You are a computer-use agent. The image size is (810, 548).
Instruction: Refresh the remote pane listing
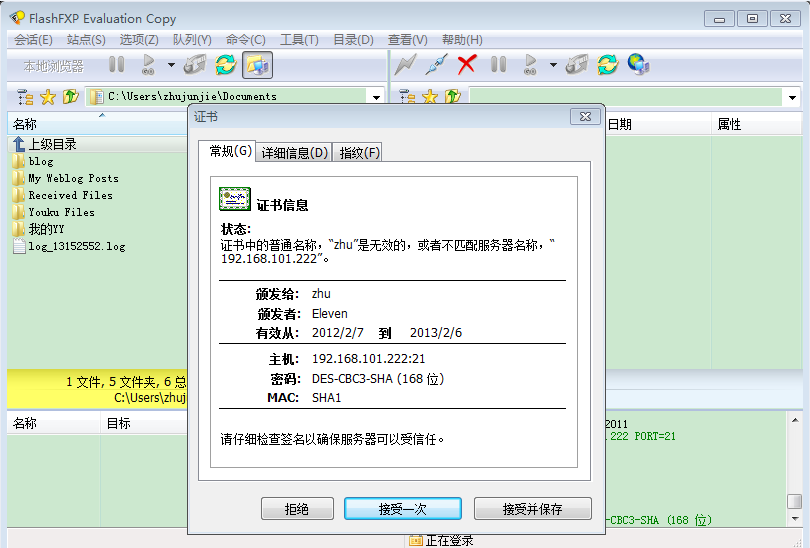coord(608,65)
